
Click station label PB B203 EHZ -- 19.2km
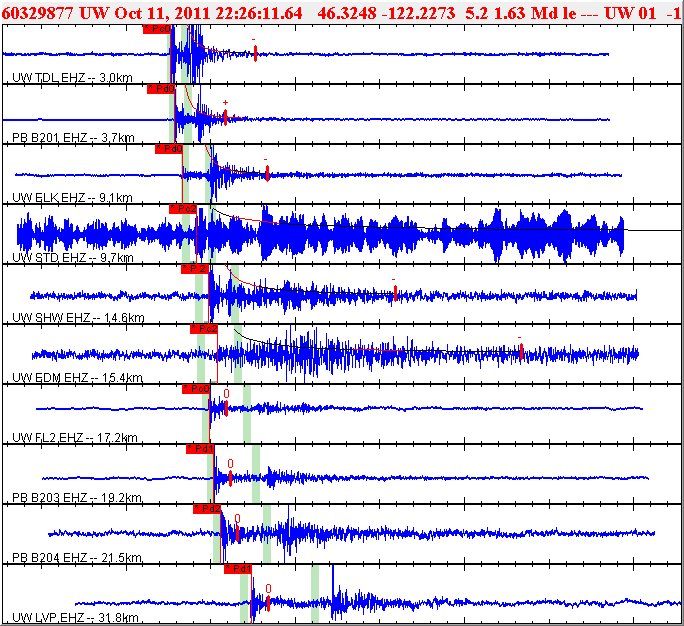pyautogui.click(x=77, y=497)
